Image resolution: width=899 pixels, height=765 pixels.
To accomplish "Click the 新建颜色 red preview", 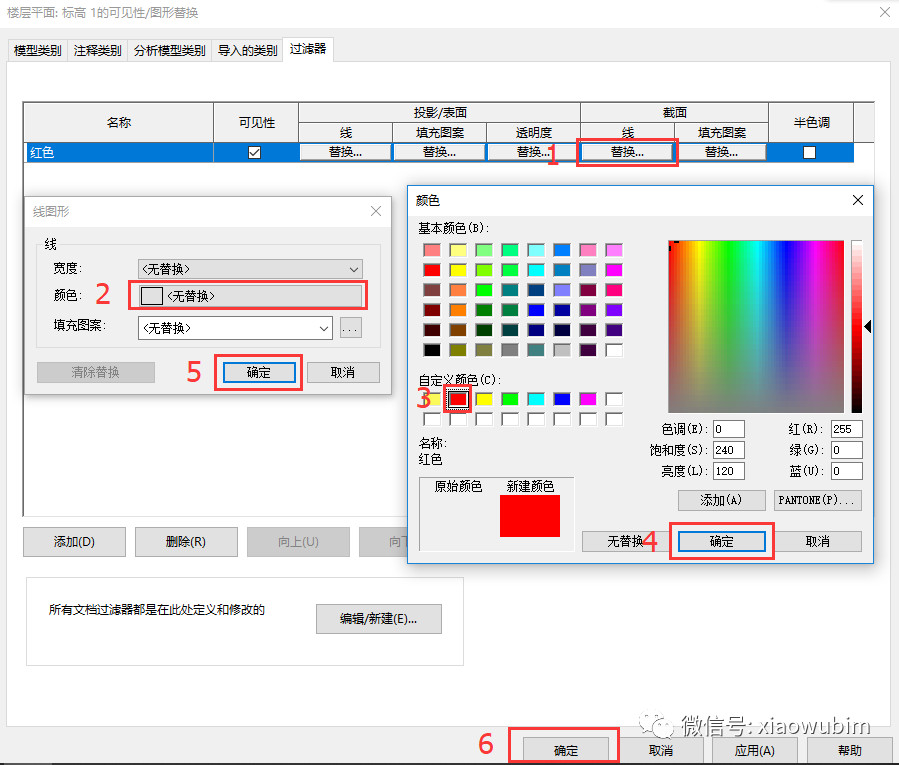I will pos(530,516).
